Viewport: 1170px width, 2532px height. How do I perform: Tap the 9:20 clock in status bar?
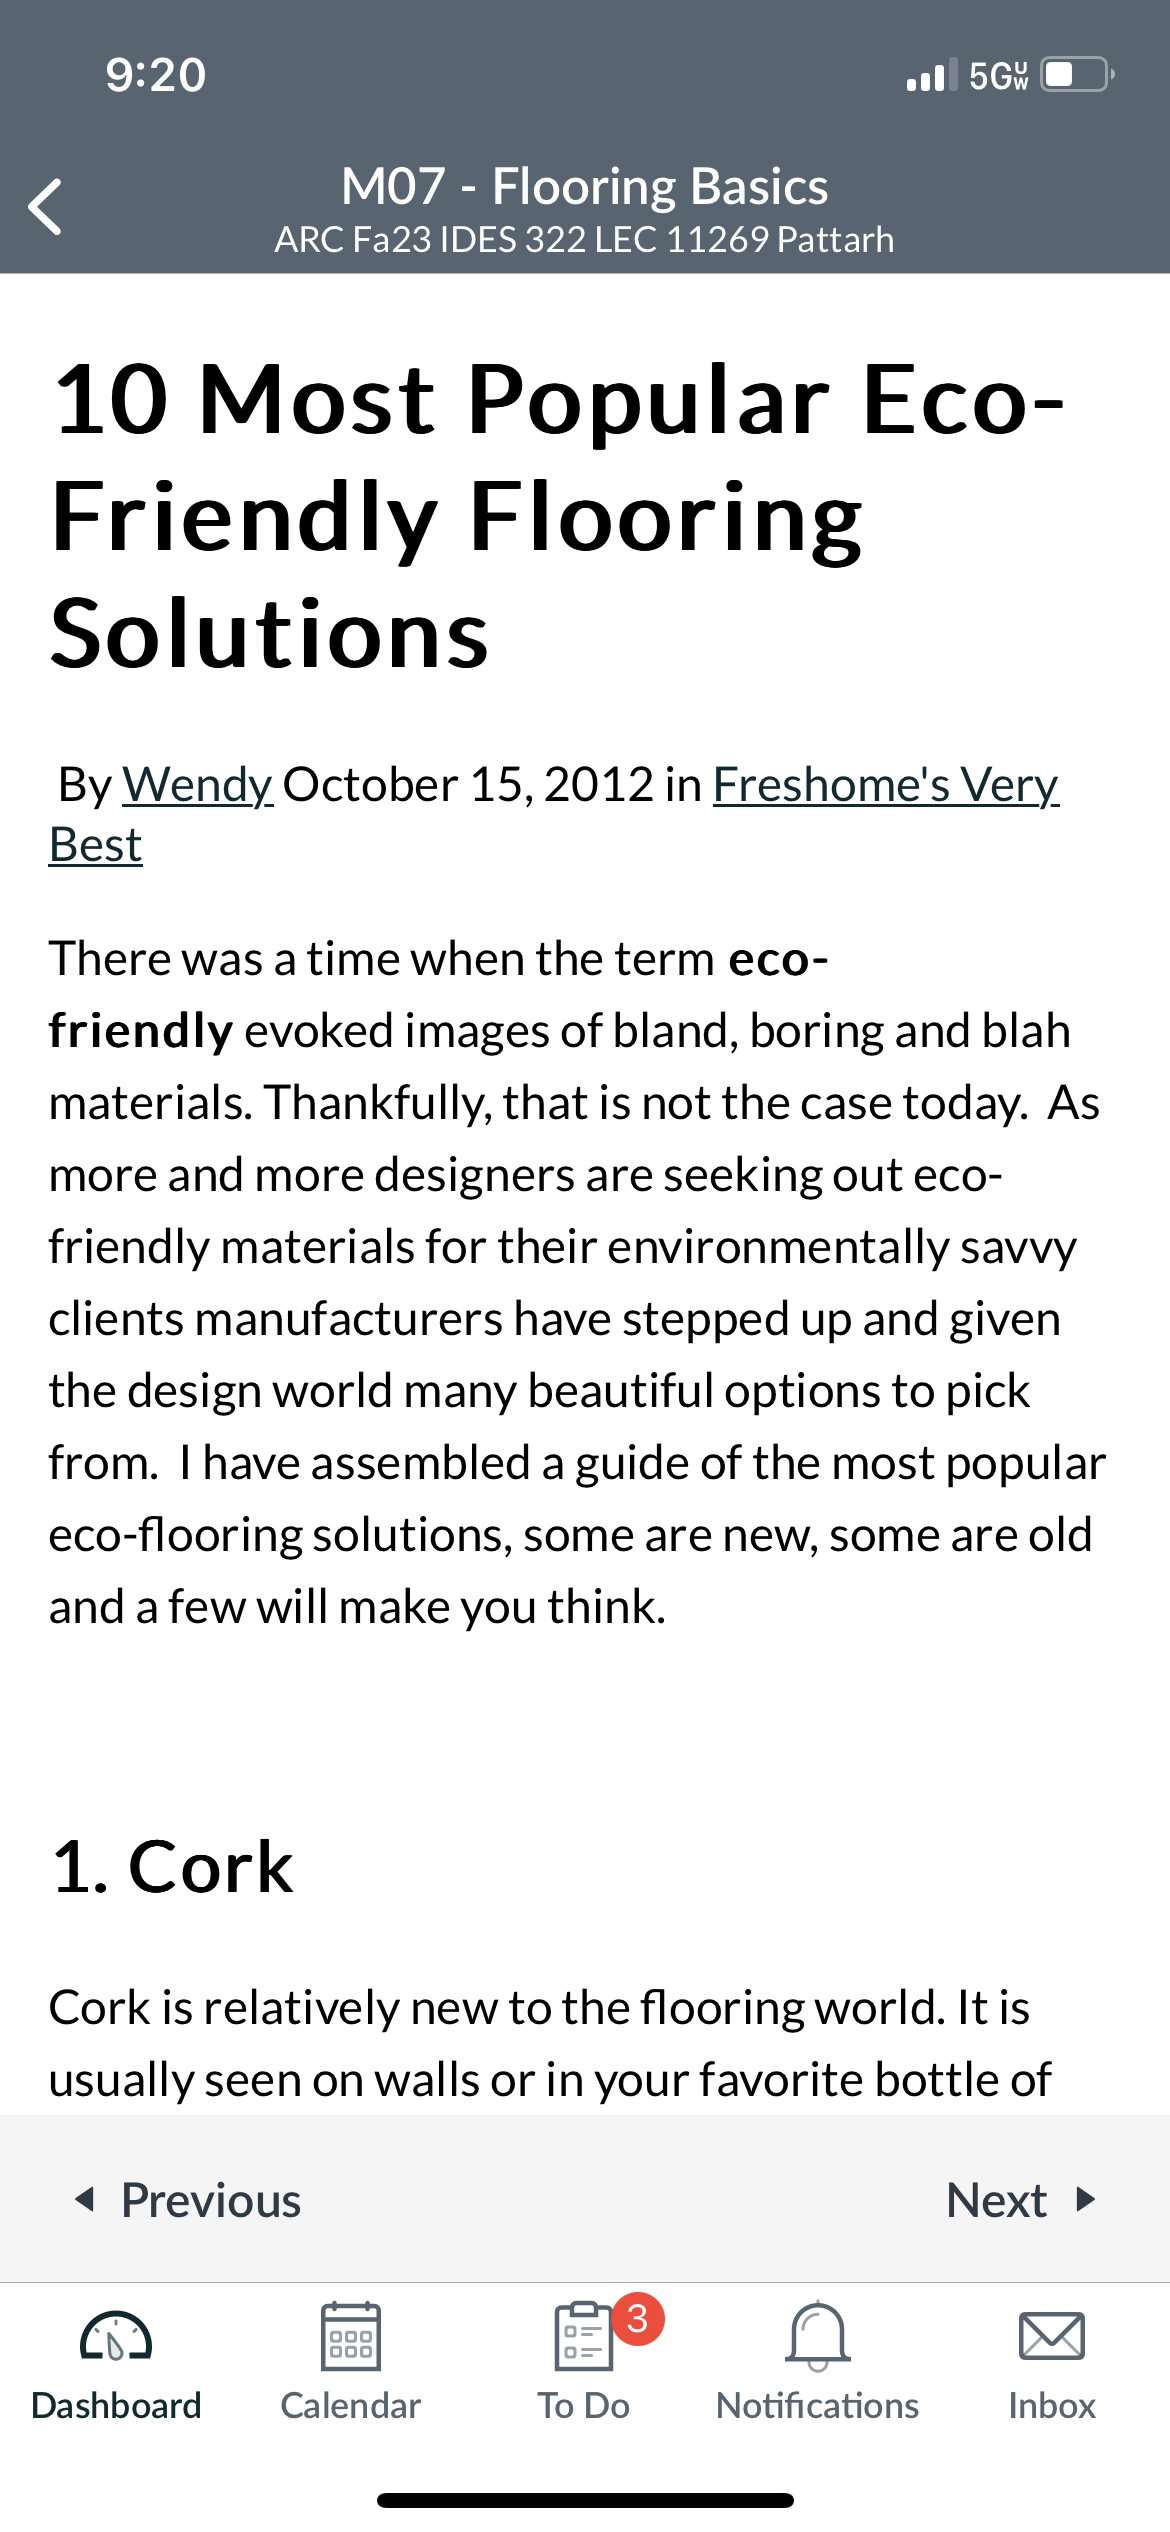[x=156, y=75]
